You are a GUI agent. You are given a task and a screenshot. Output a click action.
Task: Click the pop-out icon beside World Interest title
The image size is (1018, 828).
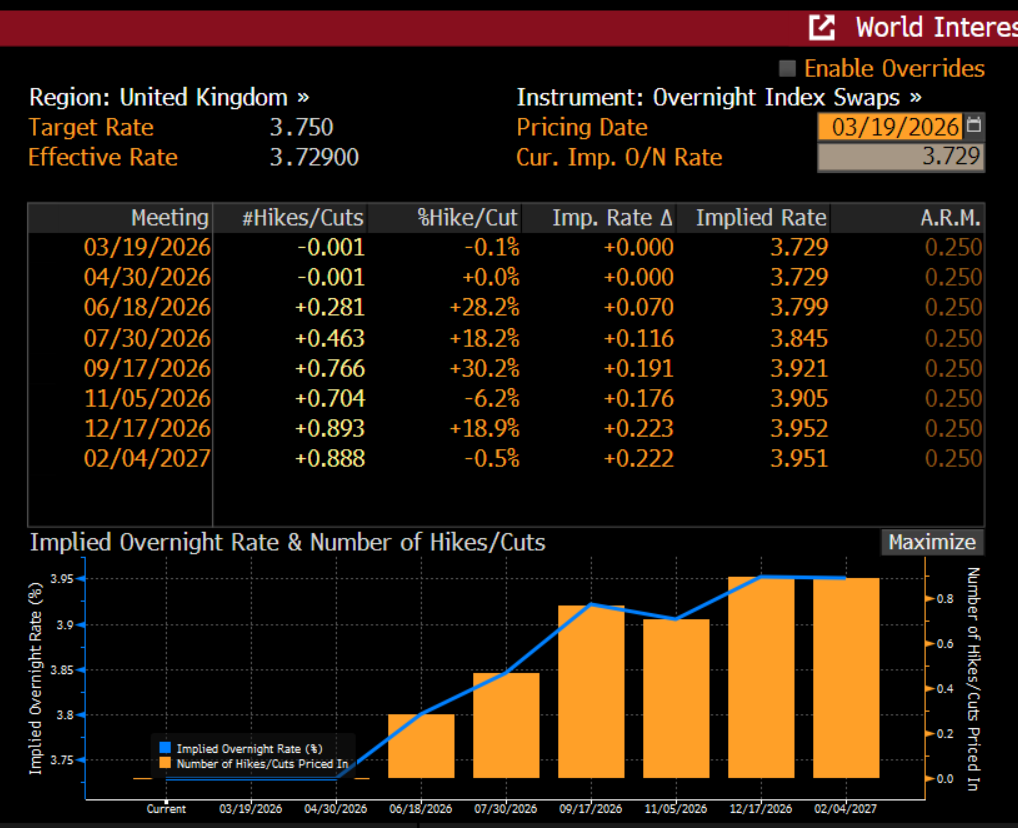pyautogui.click(x=821, y=27)
